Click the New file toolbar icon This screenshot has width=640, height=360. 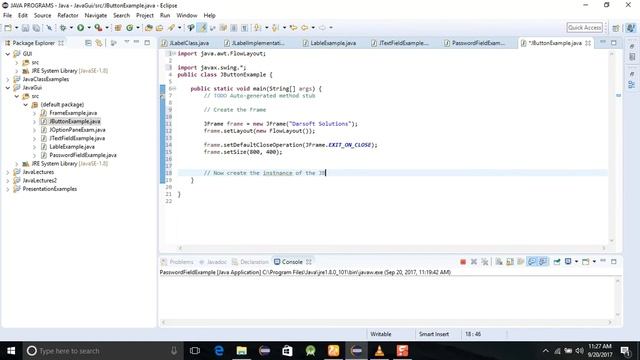[8, 28]
